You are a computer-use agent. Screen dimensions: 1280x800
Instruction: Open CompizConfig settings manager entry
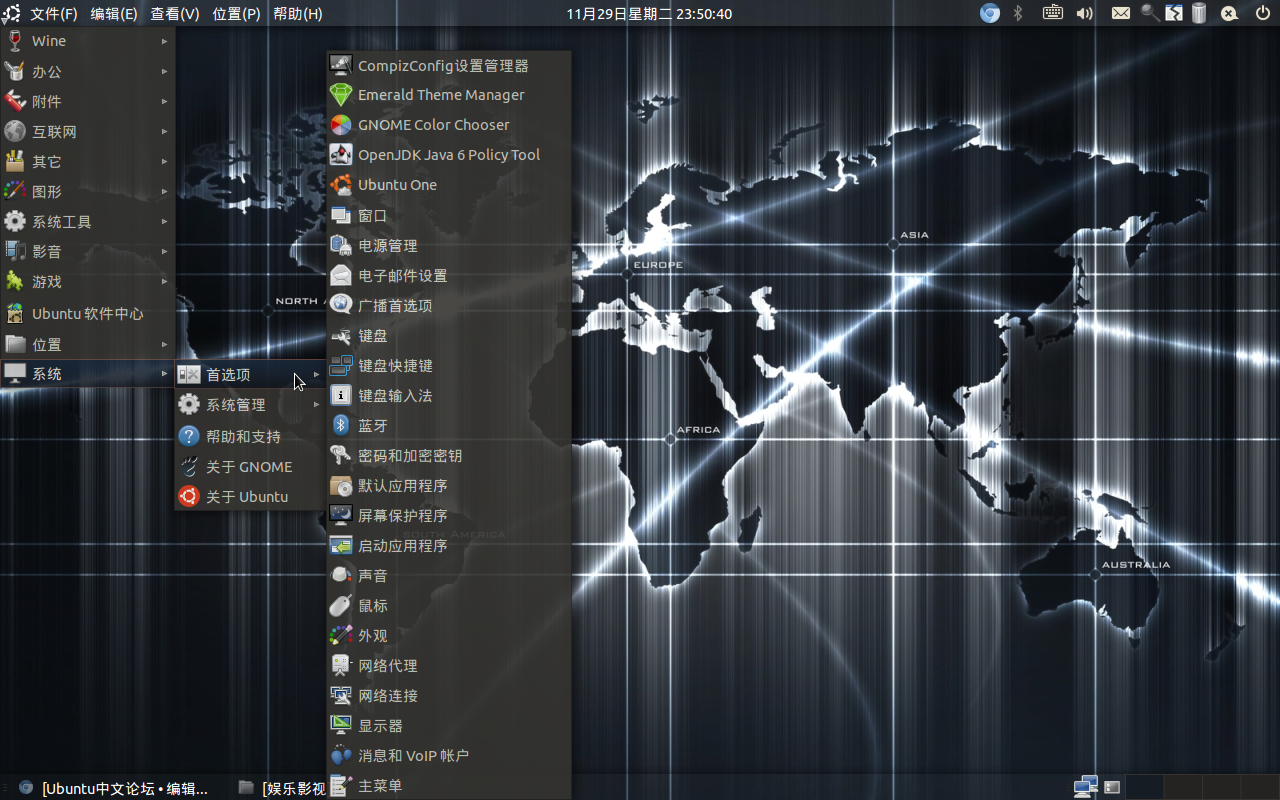coord(449,65)
